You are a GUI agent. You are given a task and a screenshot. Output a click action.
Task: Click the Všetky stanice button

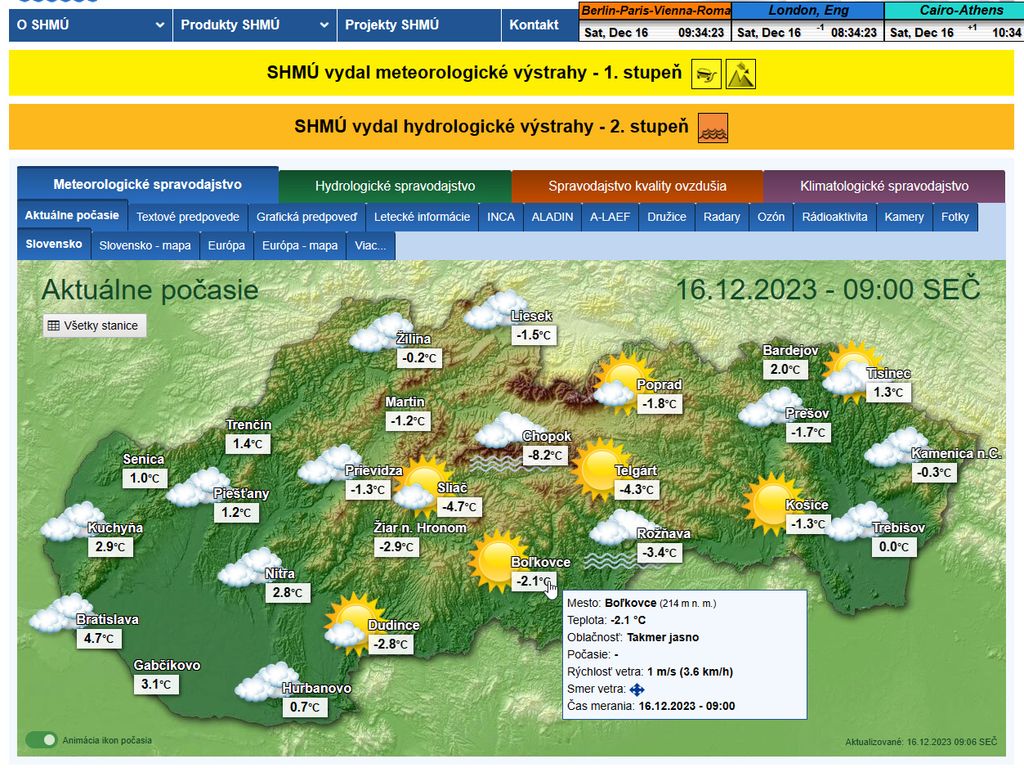95,326
